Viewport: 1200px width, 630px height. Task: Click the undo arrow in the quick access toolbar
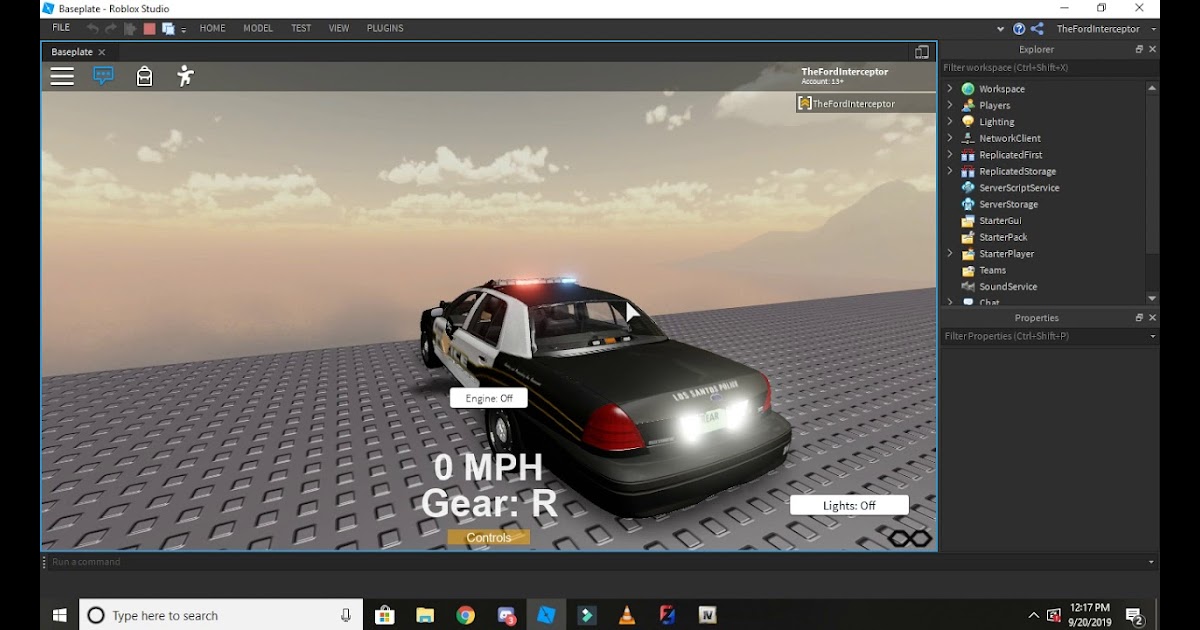tap(93, 29)
